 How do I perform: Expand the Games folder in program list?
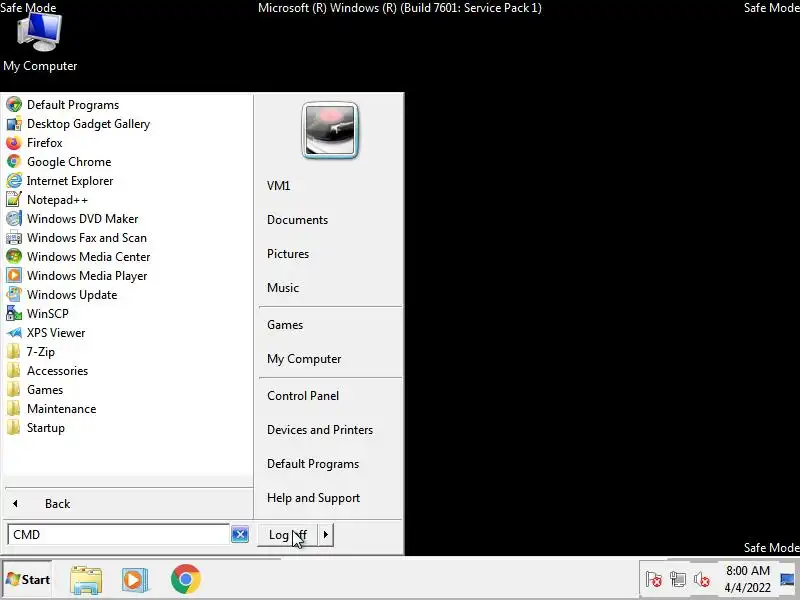35,390
